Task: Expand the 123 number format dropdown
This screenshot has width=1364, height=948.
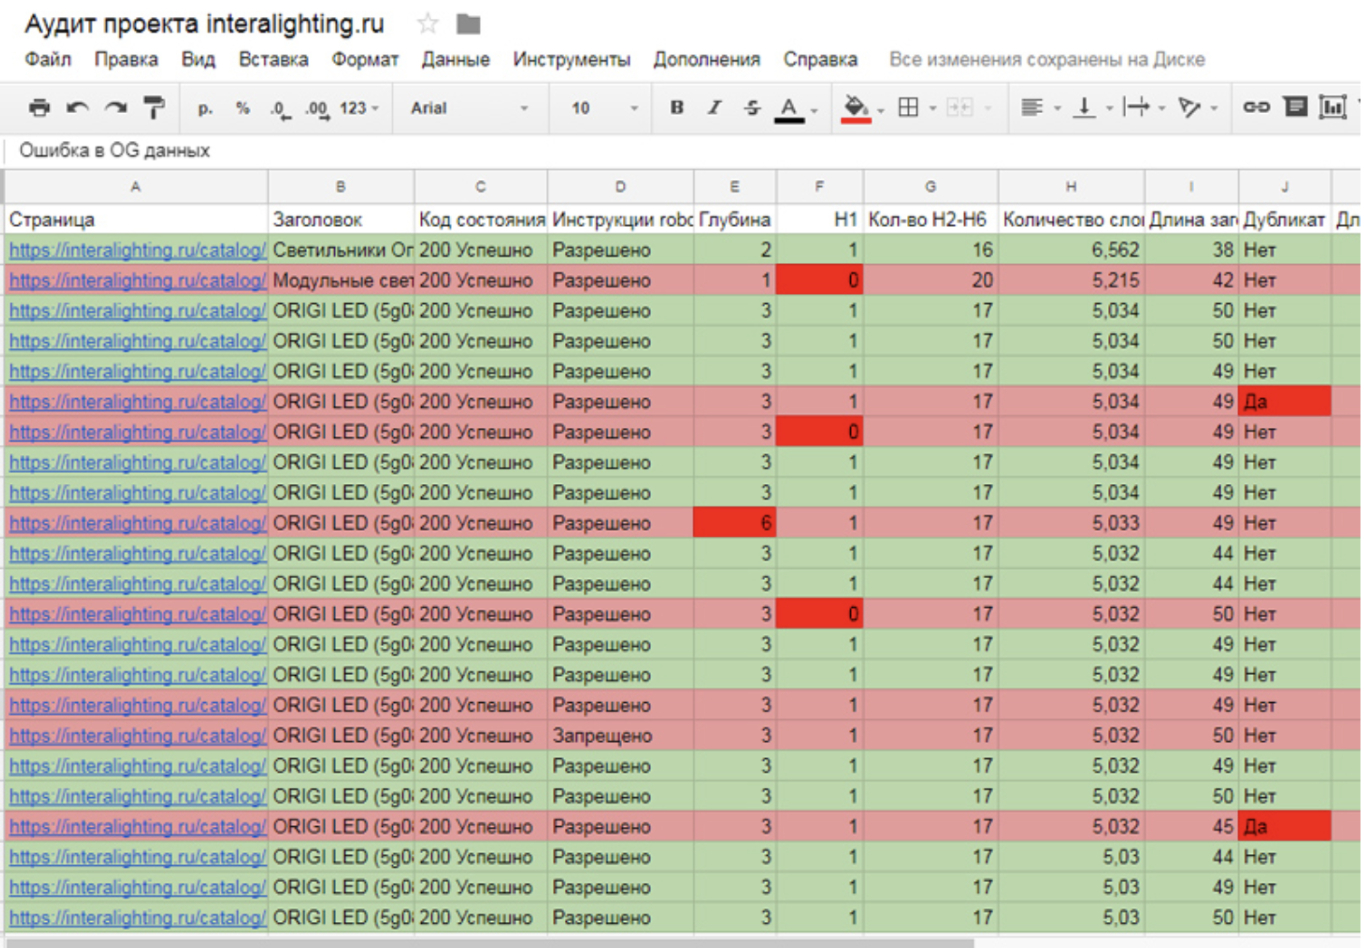Action: click(359, 108)
